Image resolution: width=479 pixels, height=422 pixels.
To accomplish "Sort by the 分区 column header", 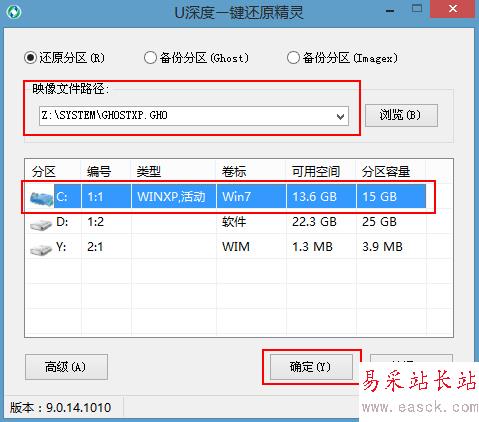I will [53, 172].
